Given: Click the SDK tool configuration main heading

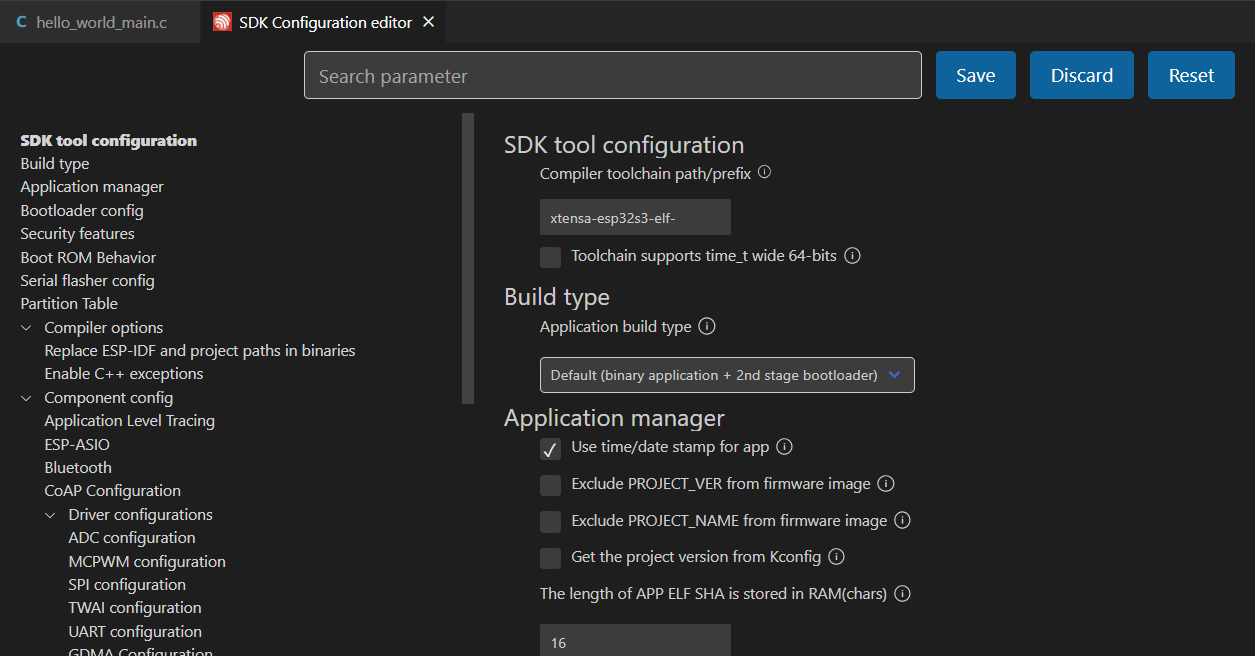Looking at the screenshot, I should [624, 145].
